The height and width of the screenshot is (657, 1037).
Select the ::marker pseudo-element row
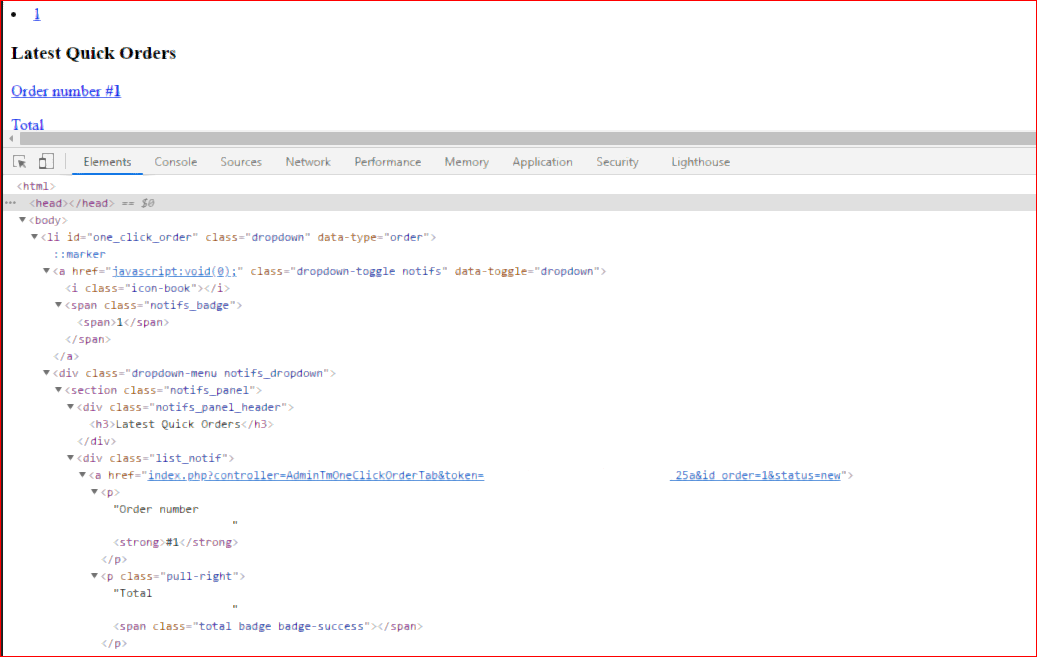pyautogui.click(x=79, y=254)
